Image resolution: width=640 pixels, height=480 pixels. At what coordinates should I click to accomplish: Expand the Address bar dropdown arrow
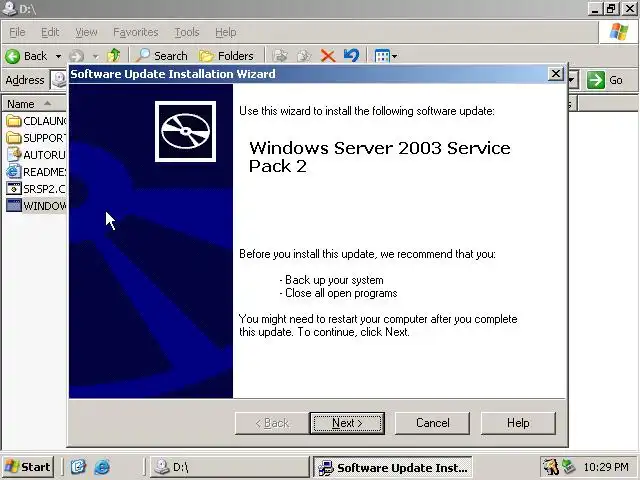(x=573, y=80)
